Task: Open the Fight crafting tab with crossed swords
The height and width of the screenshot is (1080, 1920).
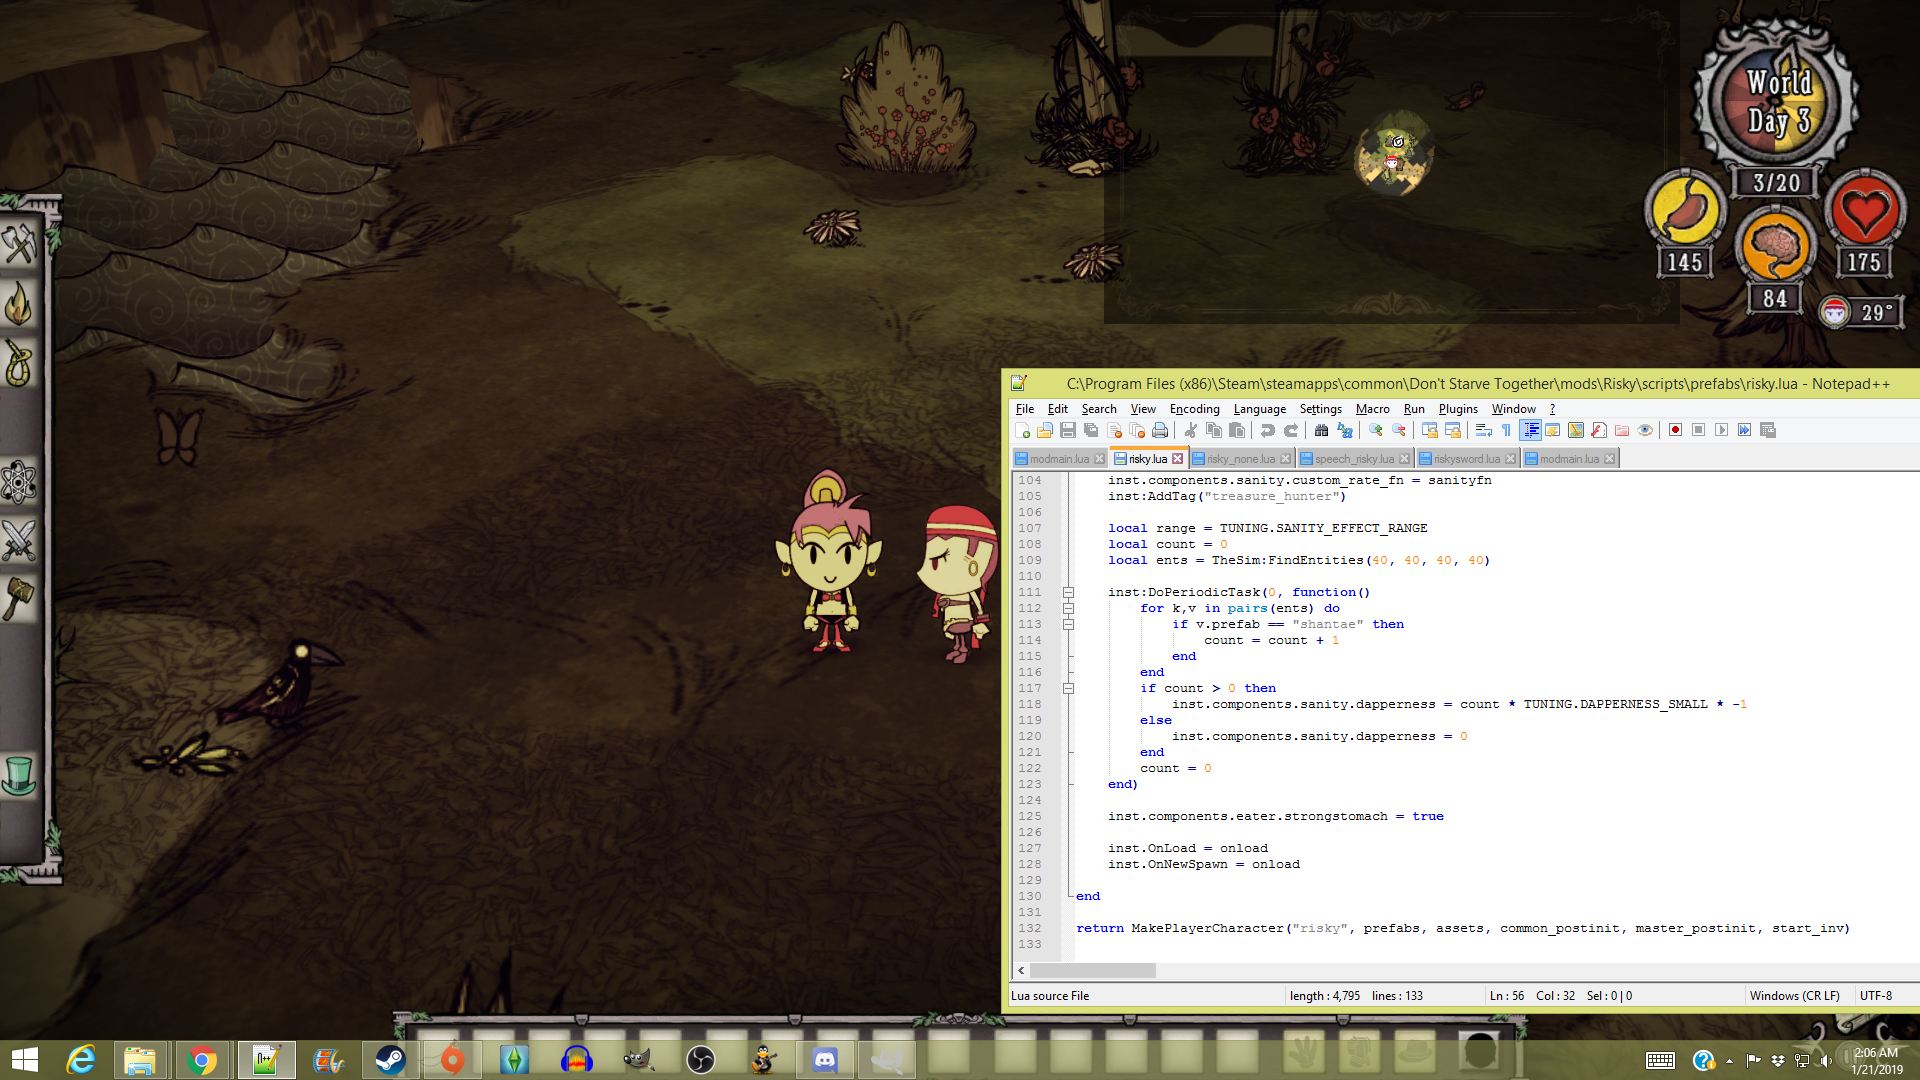Action: [x=19, y=541]
